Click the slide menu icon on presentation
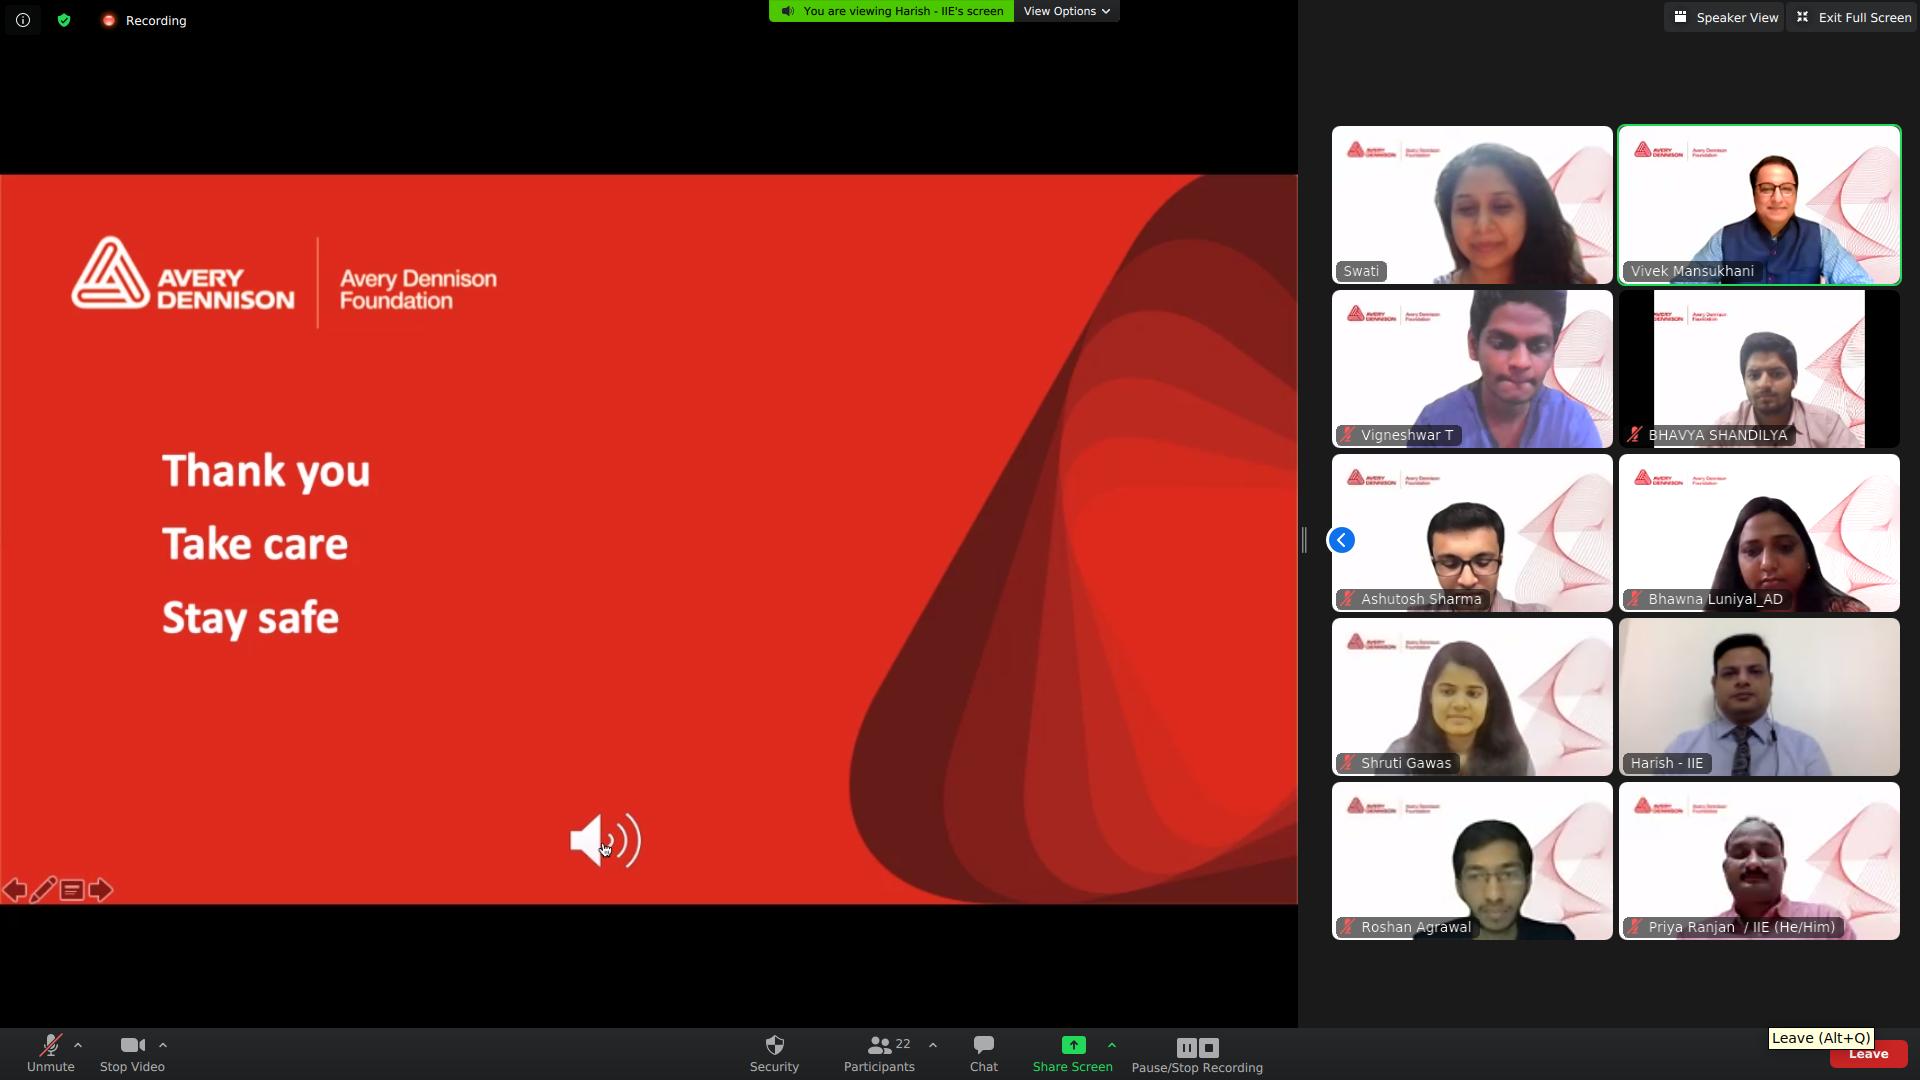 tap(72, 889)
